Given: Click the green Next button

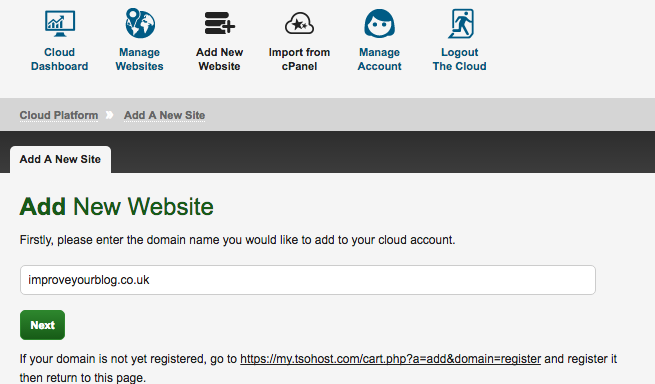Looking at the screenshot, I should tap(43, 325).
